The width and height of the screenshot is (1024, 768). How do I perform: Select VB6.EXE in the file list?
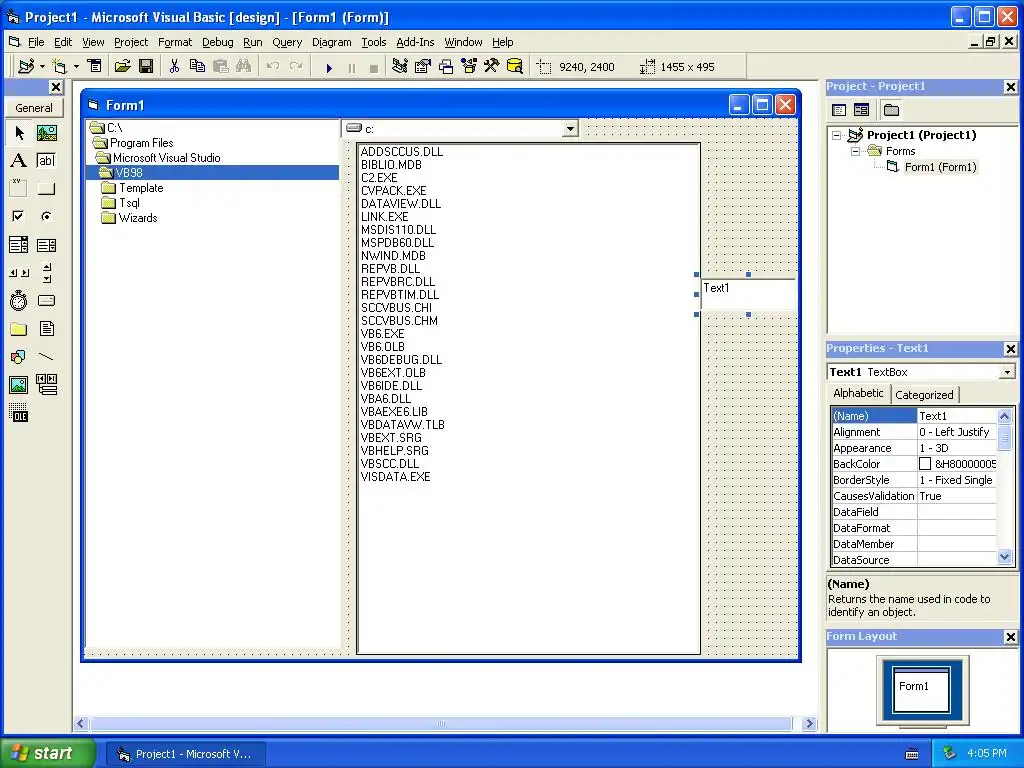pos(383,334)
